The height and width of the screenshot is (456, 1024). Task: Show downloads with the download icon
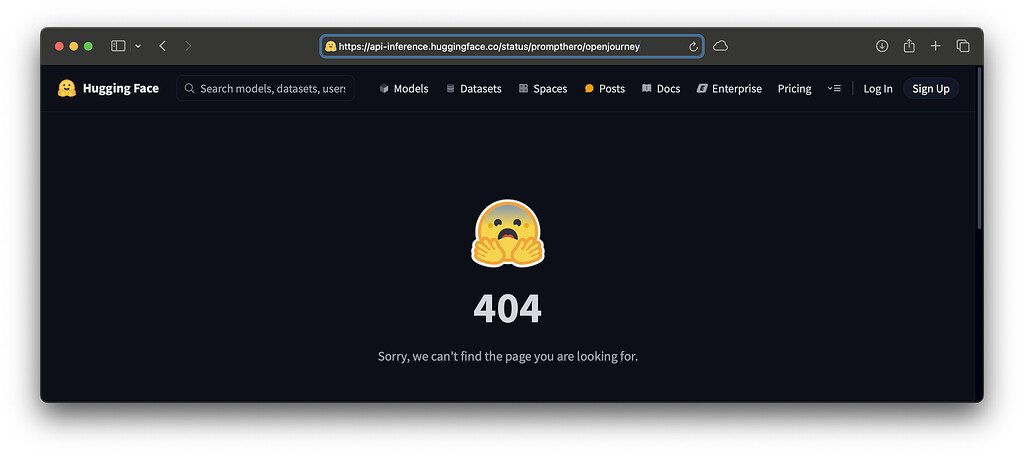(x=882, y=46)
